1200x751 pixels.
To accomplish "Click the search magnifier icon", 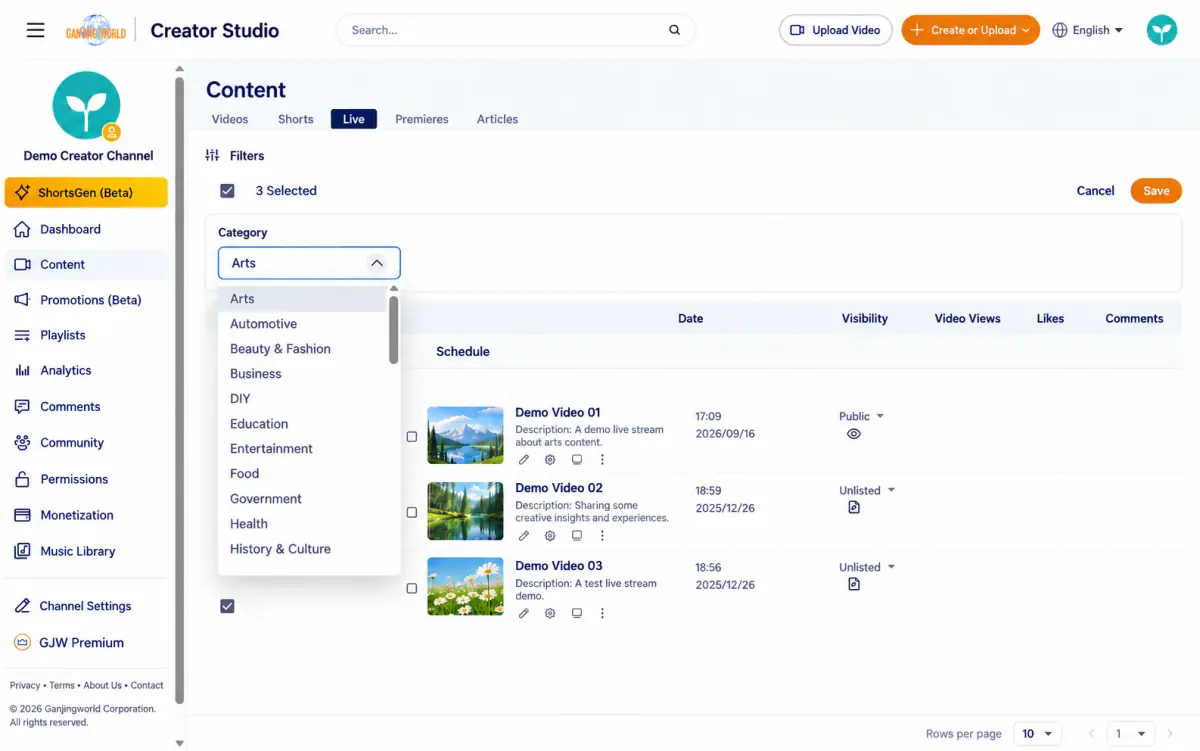I will tap(675, 30).
